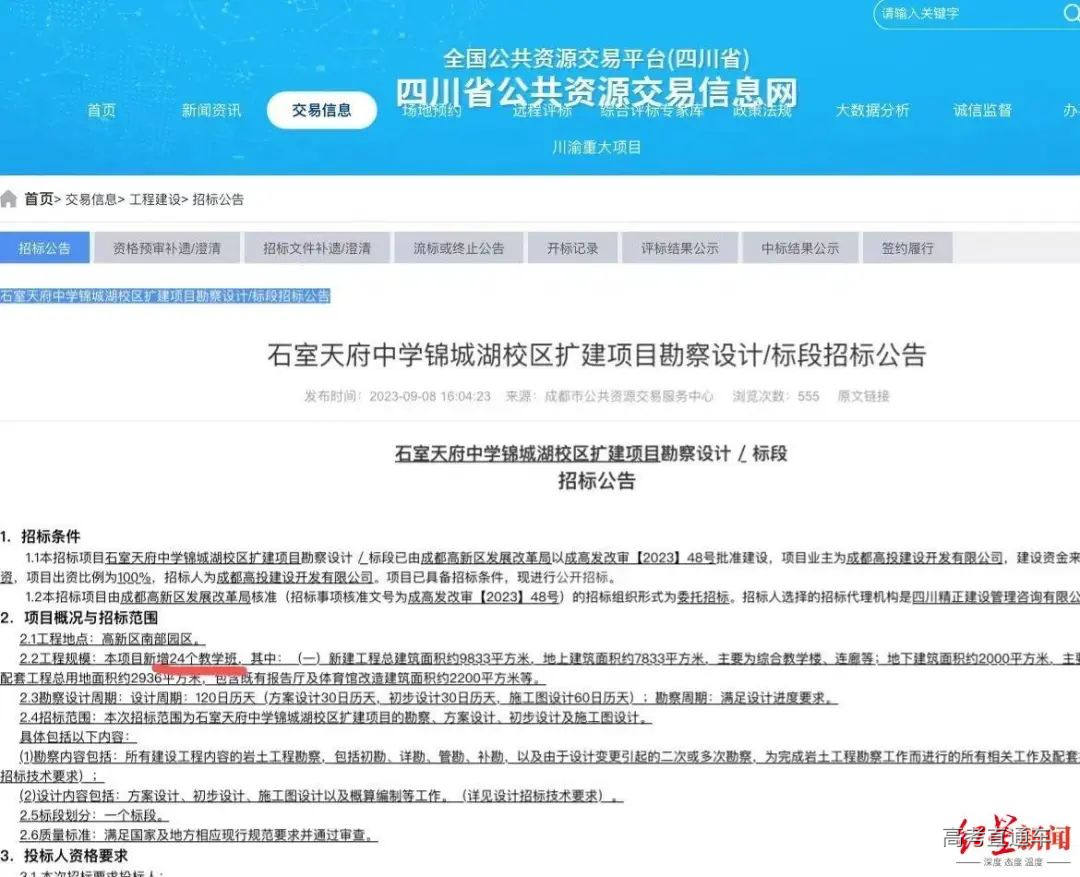This screenshot has height=877, width=1080.
Task: Switch to the 流标或终止公告 tab
Action: [x=459, y=247]
